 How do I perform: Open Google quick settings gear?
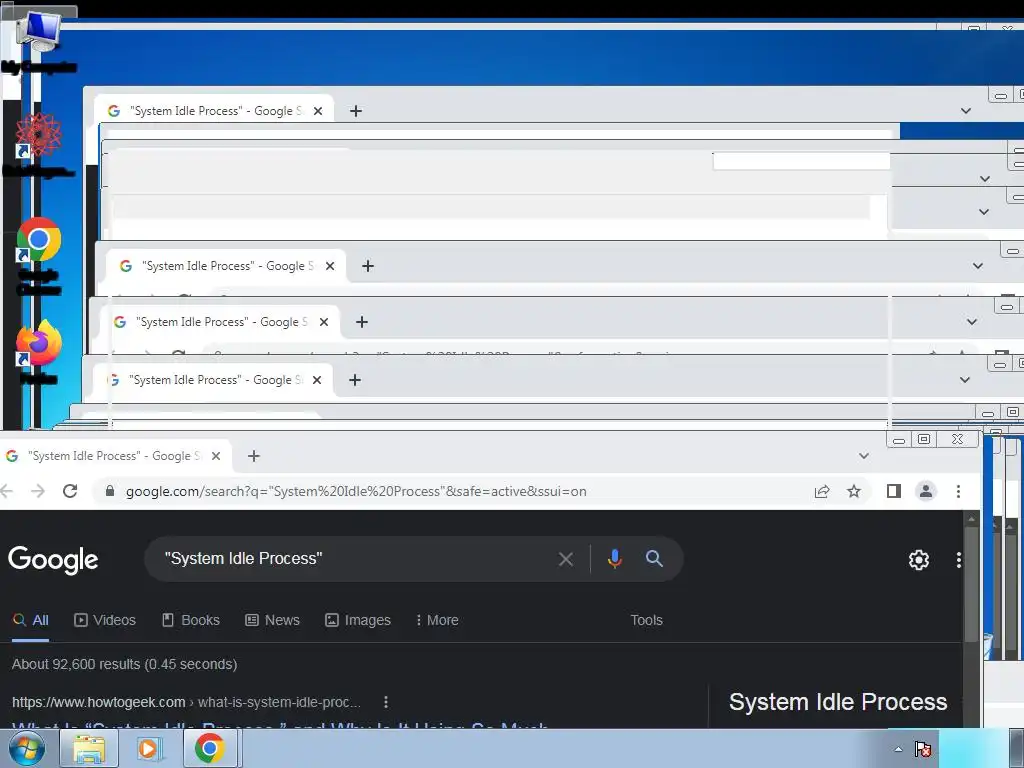click(x=919, y=560)
